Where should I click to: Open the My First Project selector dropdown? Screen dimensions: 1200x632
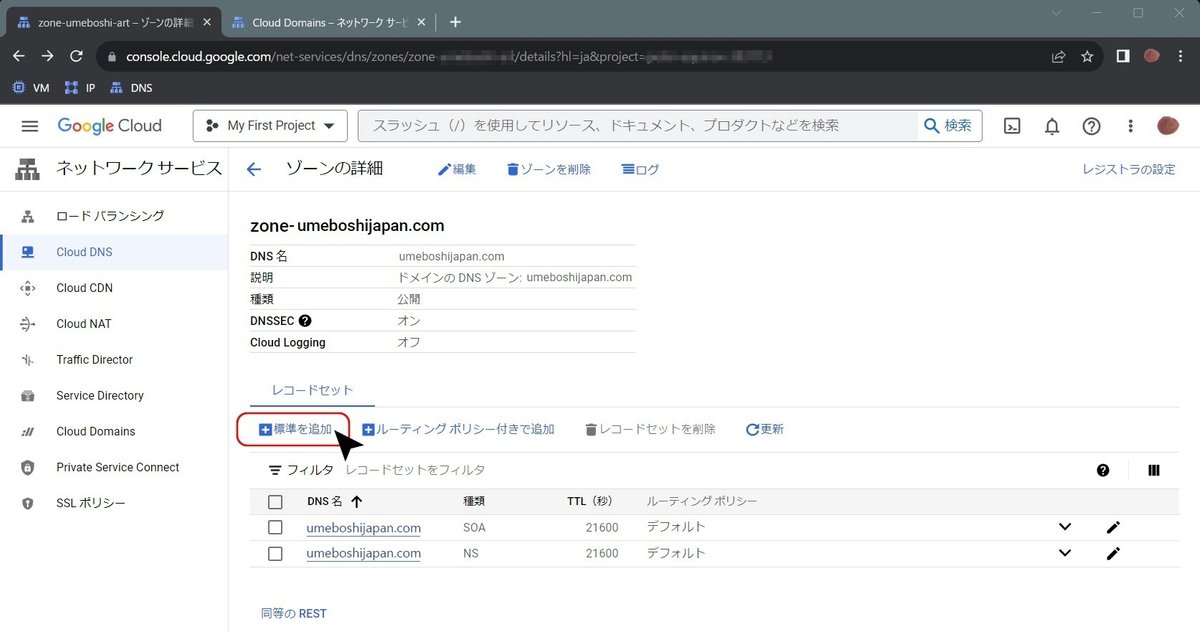click(270, 126)
